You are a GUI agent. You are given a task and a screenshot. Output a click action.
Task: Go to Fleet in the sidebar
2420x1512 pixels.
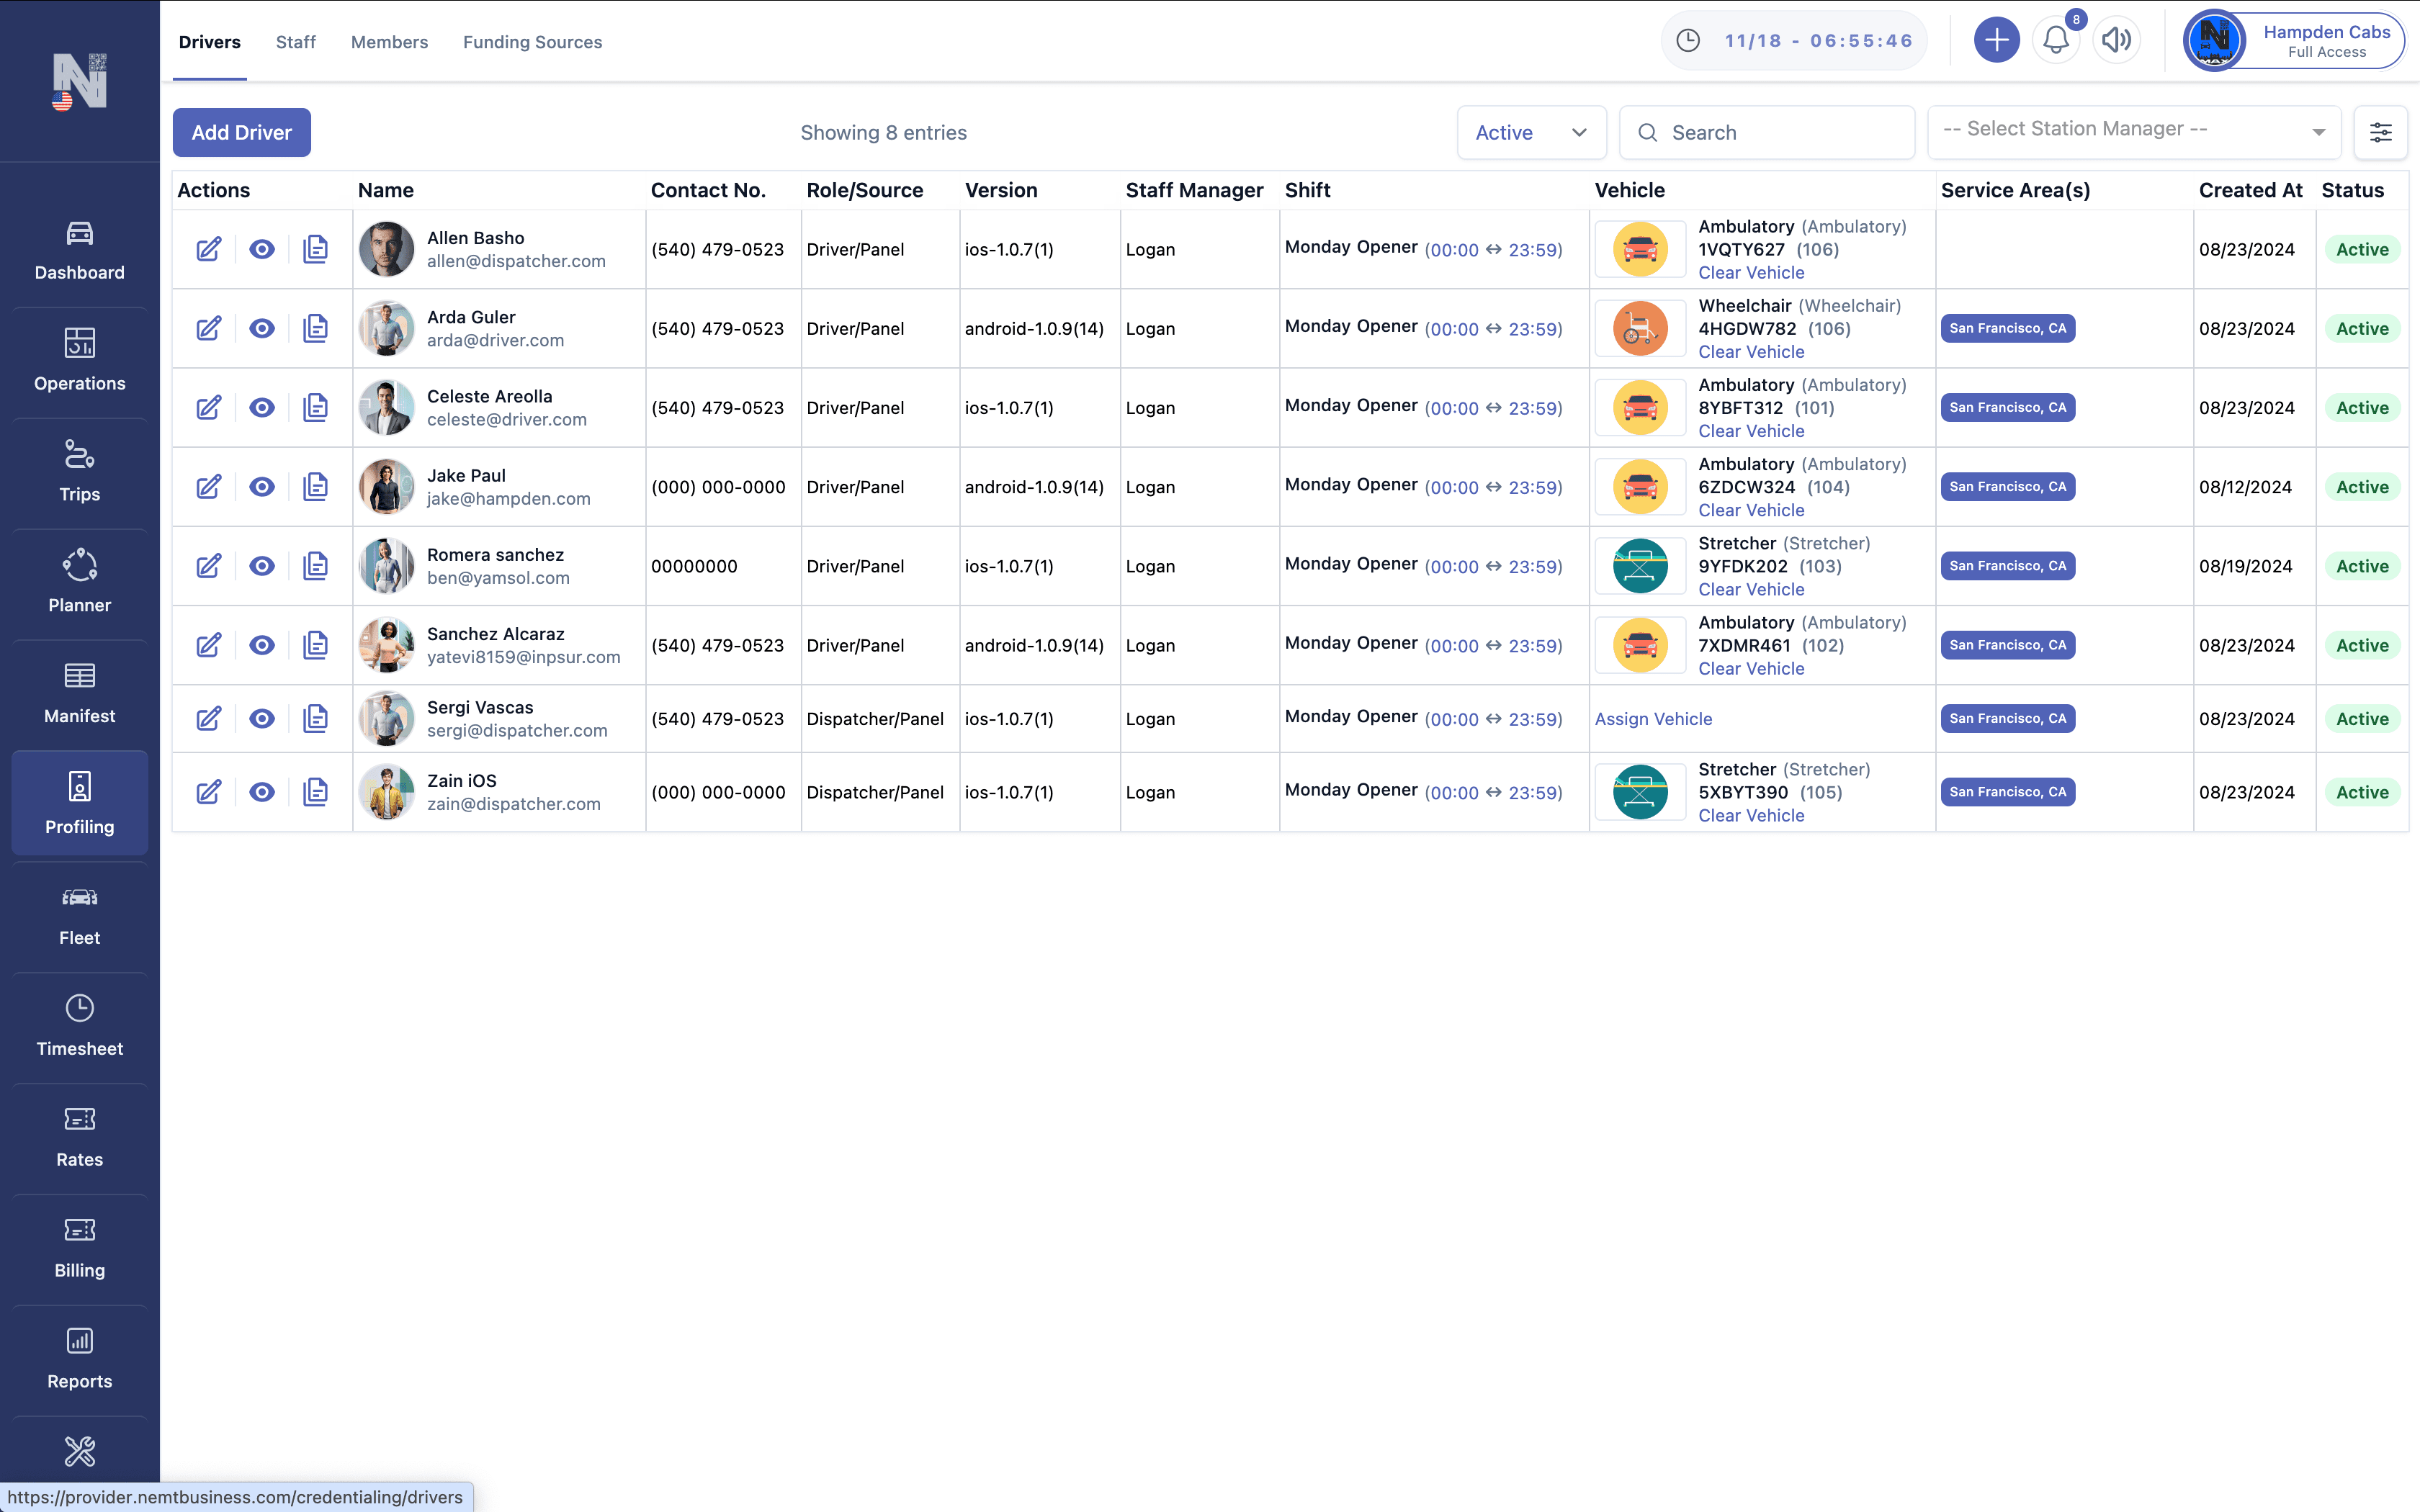[79, 915]
